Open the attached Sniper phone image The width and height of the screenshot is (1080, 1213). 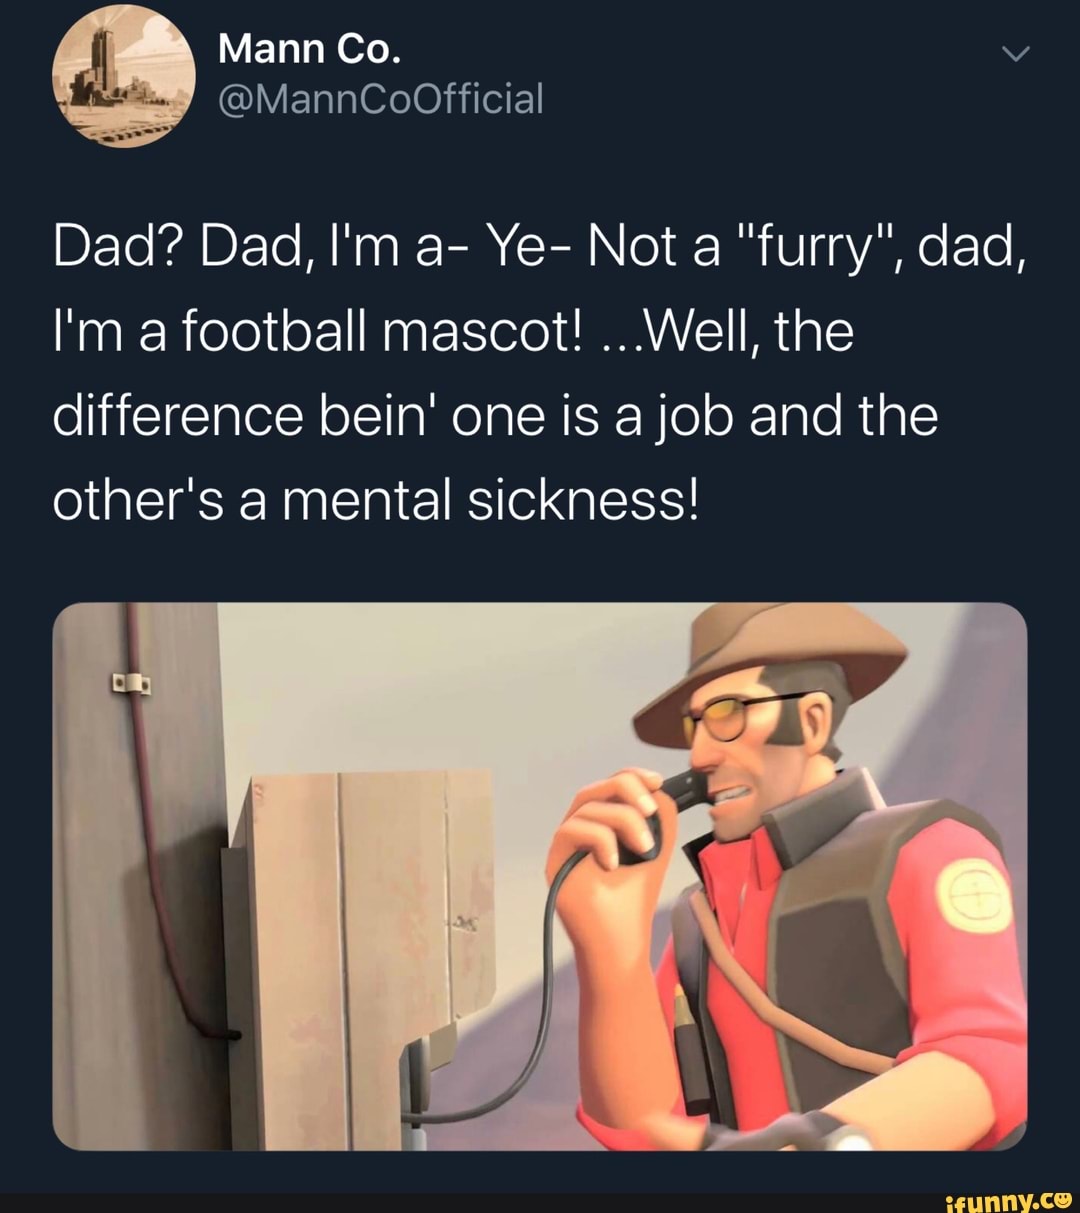[x=540, y=876]
